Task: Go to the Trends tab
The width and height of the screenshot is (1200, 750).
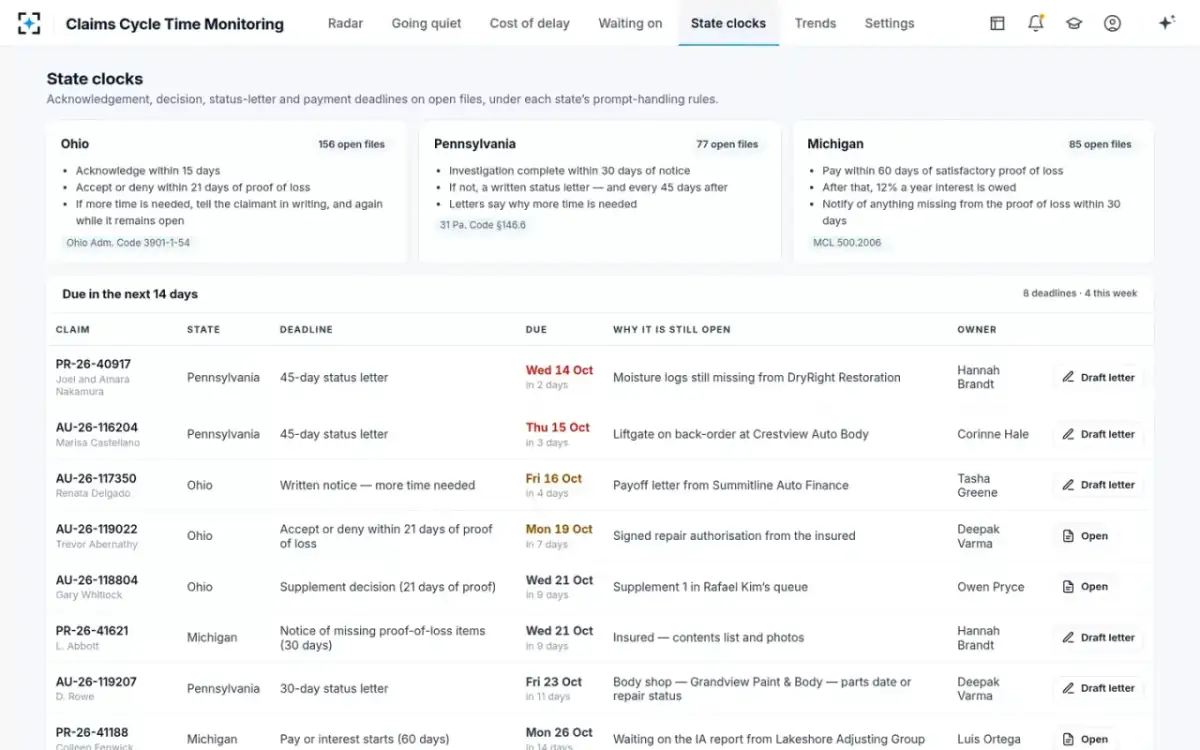Action: click(815, 23)
